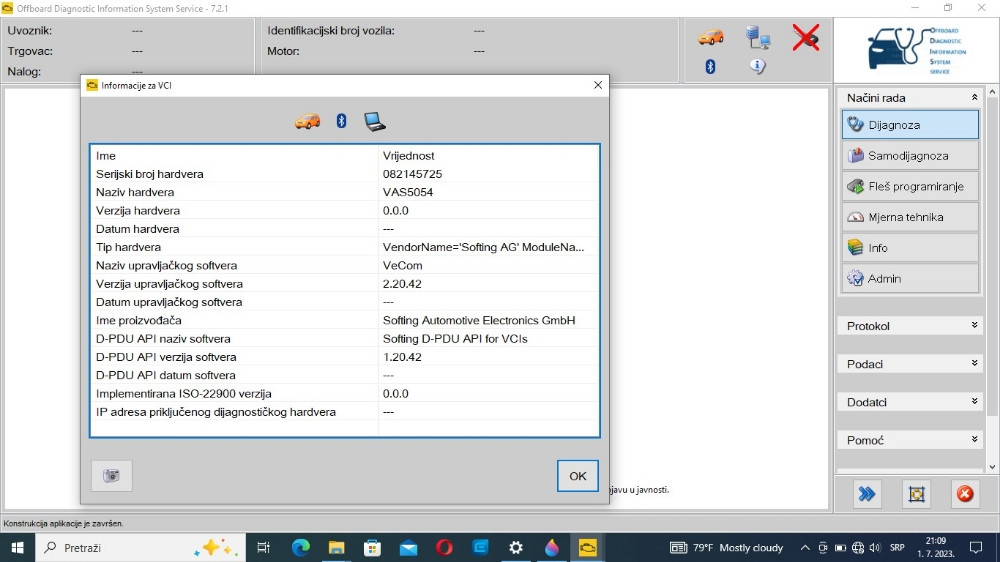Select version value 2.20.42

point(402,284)
